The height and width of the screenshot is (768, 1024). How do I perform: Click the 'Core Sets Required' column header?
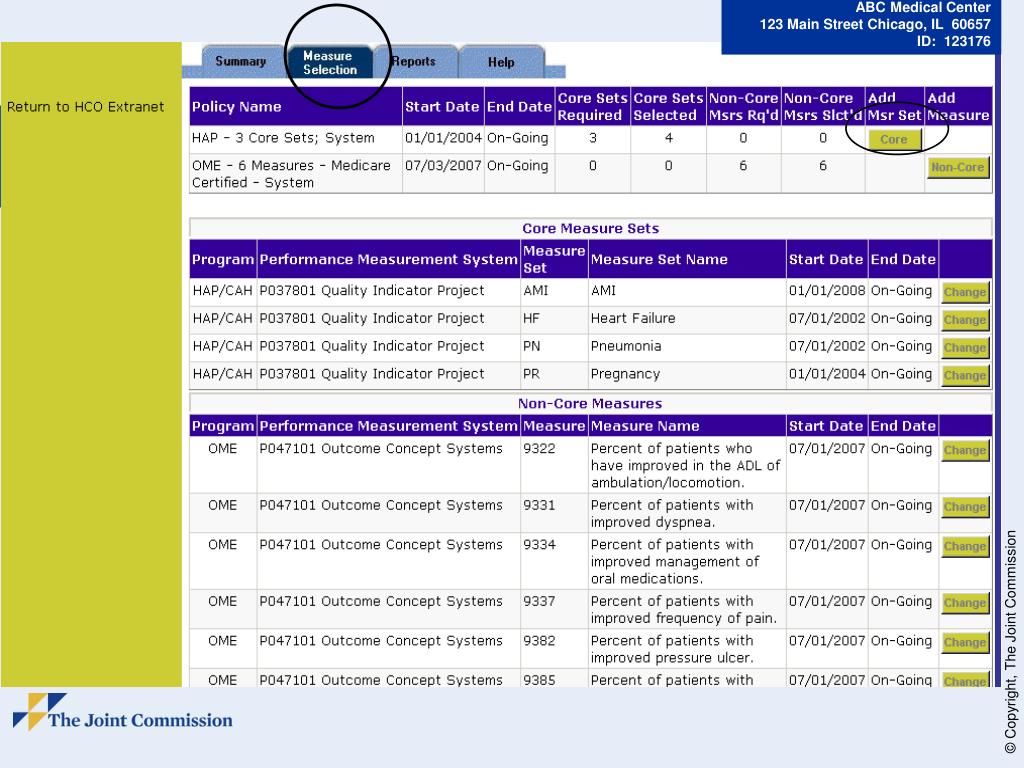592,106
